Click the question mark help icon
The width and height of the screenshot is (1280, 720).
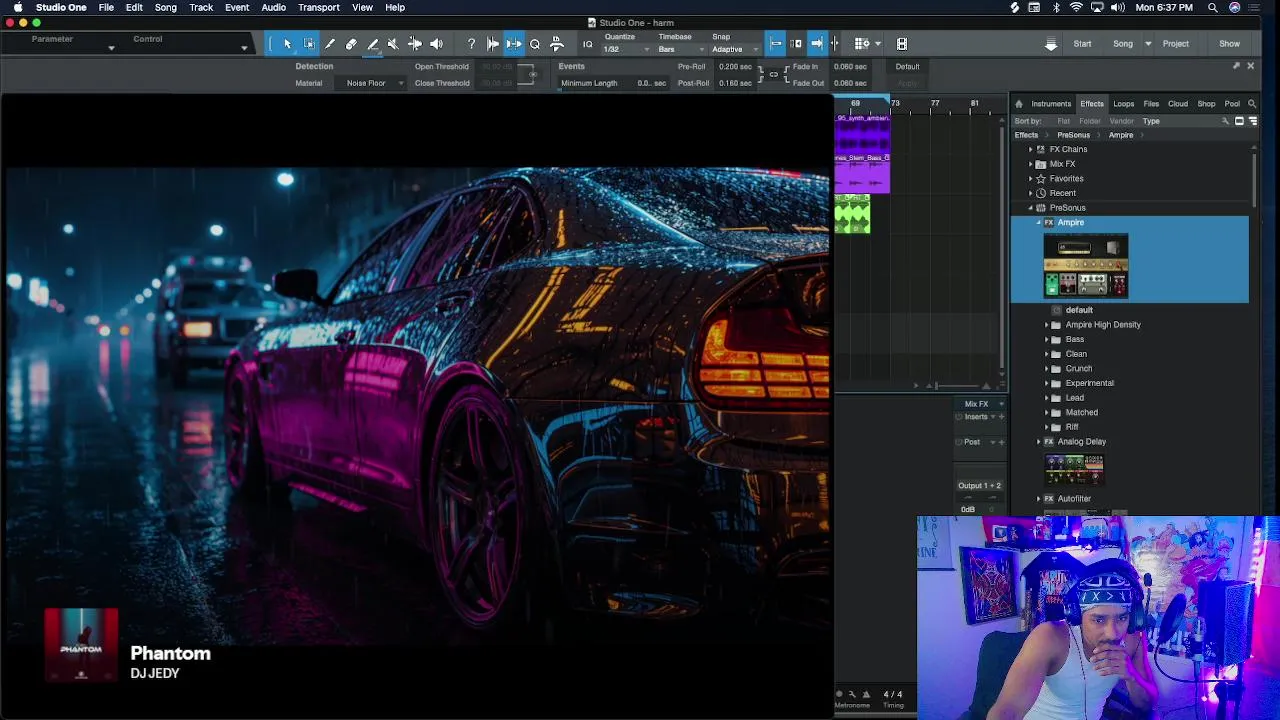click(471, 44)
